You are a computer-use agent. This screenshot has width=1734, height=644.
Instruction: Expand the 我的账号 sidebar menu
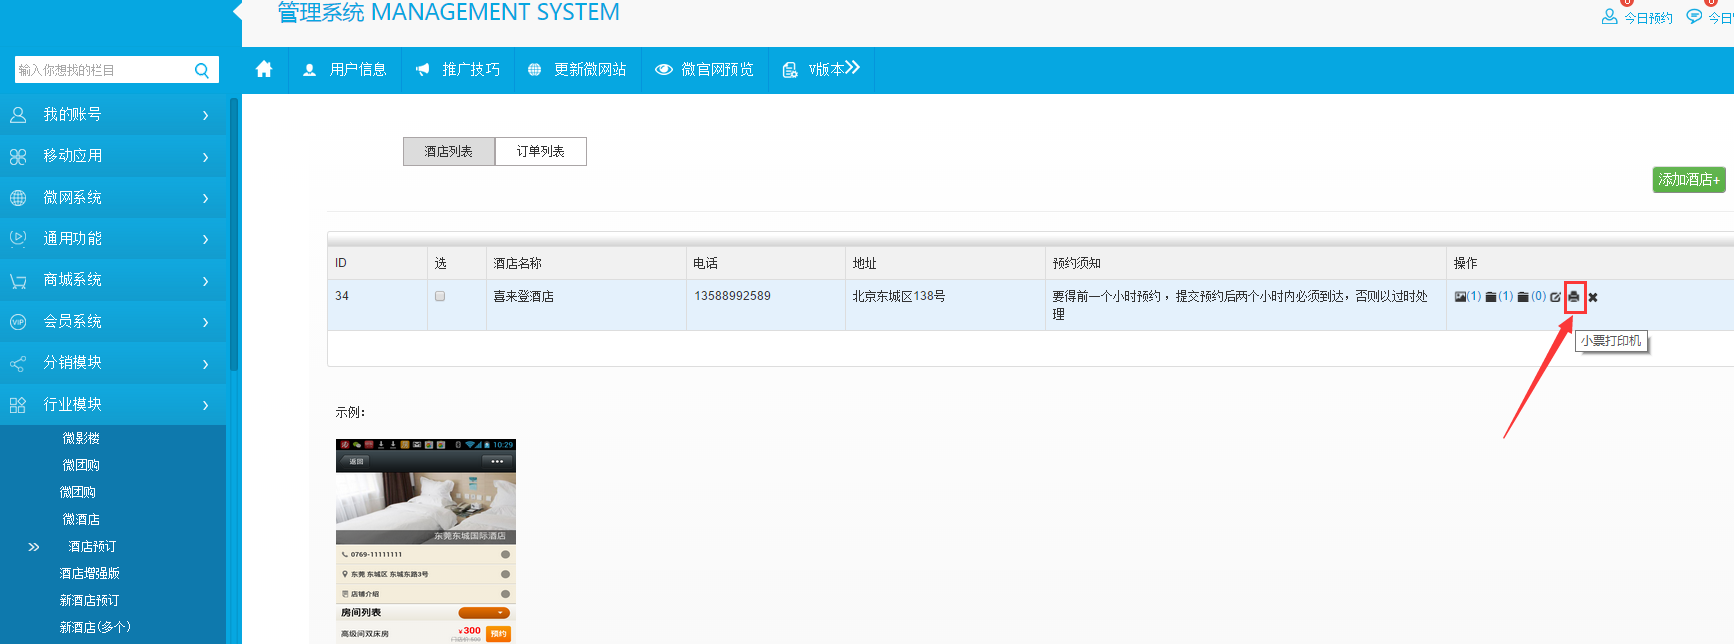point(113,115)
